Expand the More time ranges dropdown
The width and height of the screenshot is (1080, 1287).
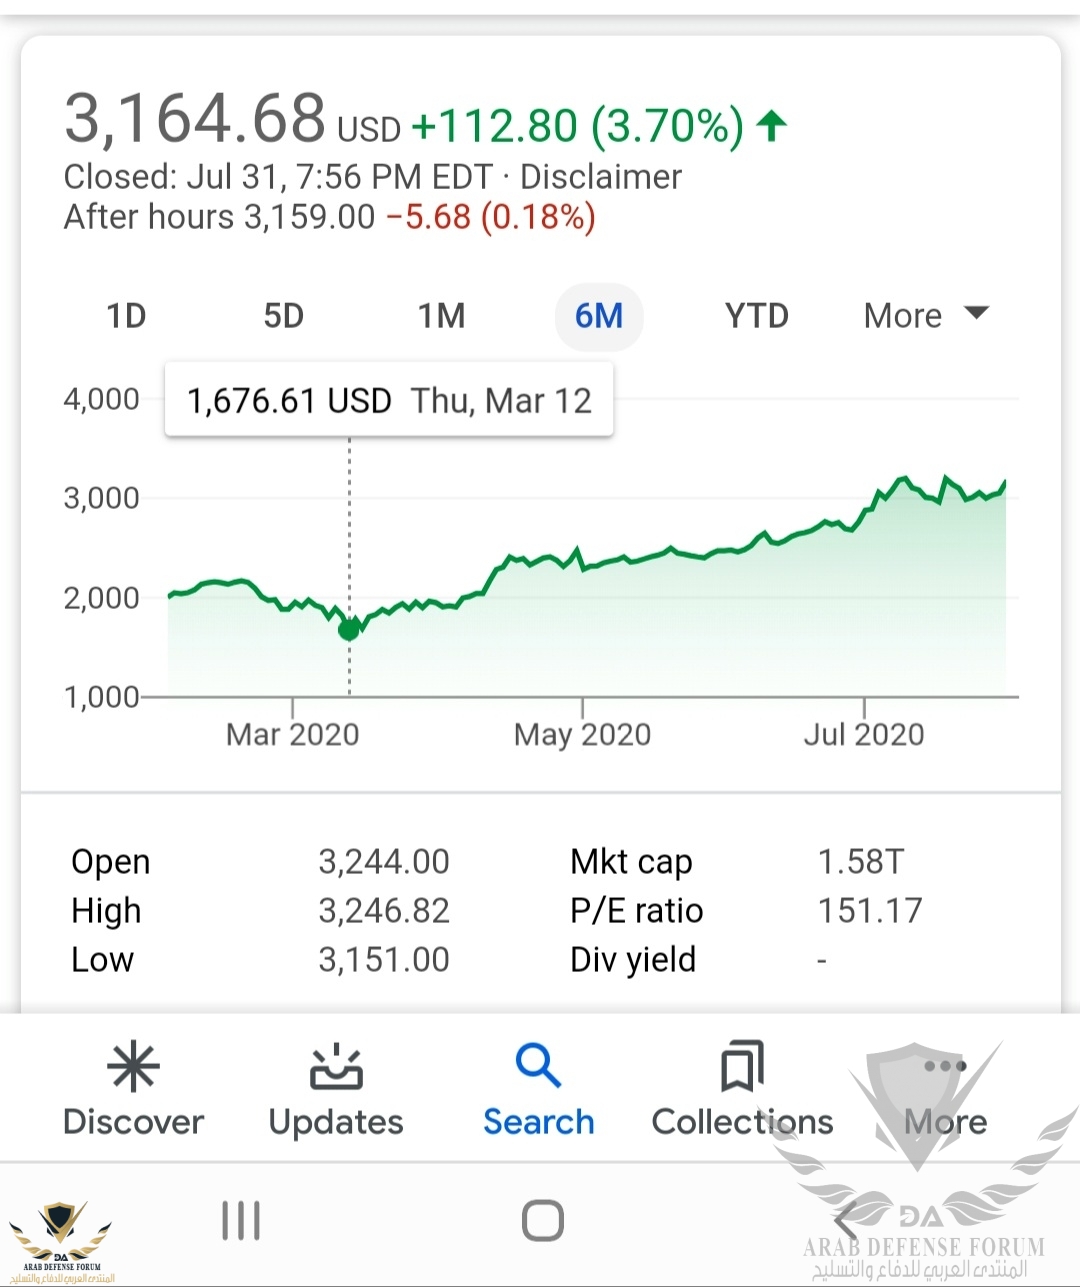pos(926,316)
